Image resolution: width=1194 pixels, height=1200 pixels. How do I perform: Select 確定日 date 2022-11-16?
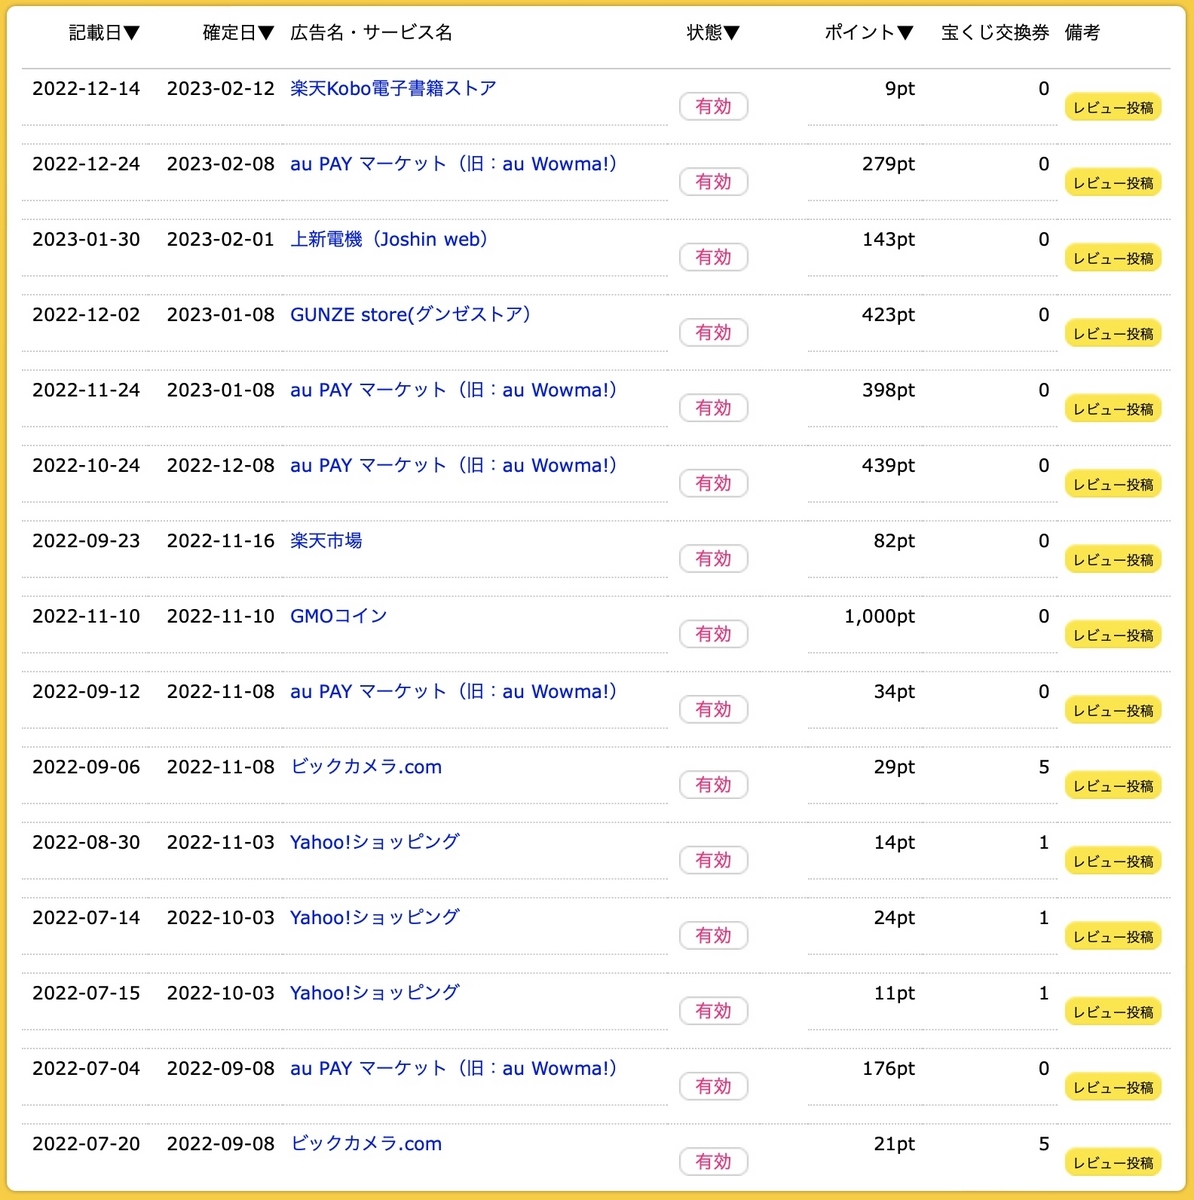pos(221,541)
